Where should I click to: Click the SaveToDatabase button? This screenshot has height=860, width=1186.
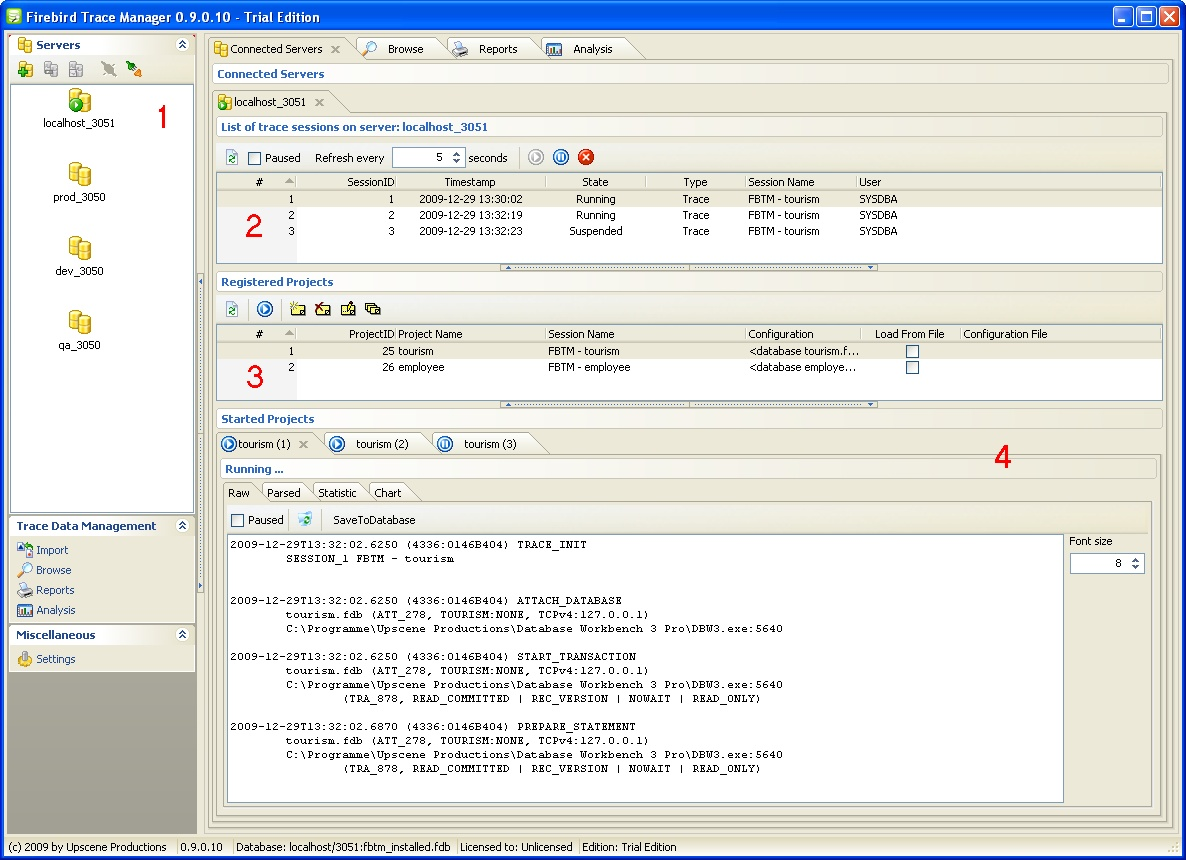pos(374,520)
